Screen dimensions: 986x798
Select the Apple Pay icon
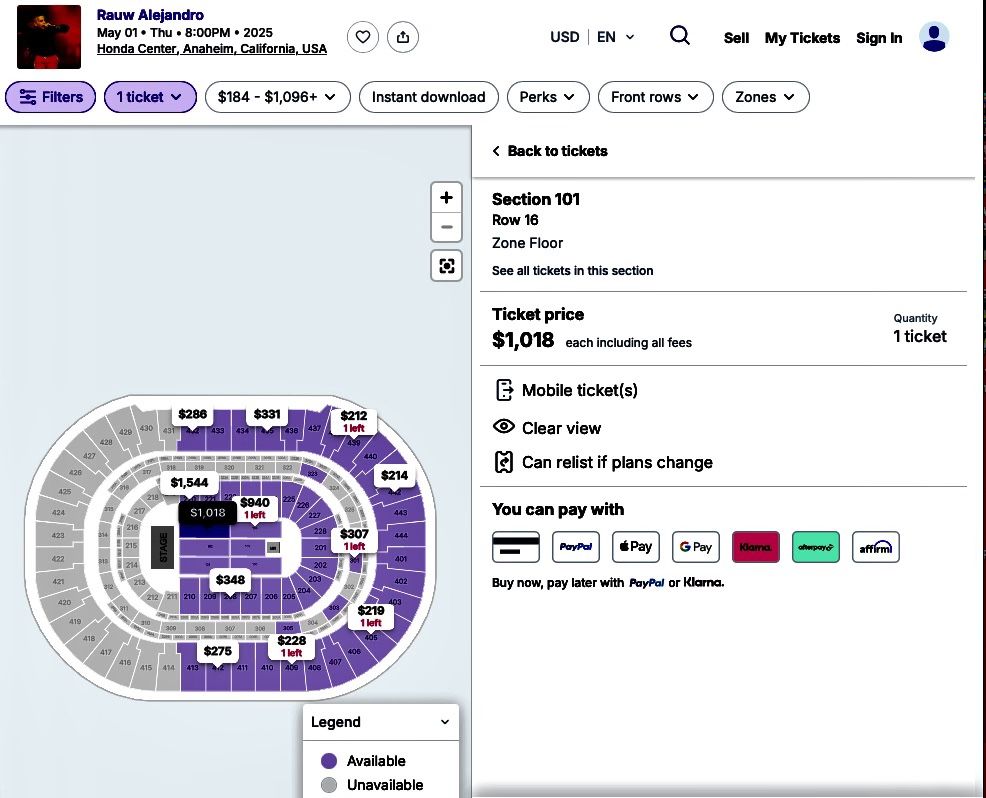click(x=636, y=547)
